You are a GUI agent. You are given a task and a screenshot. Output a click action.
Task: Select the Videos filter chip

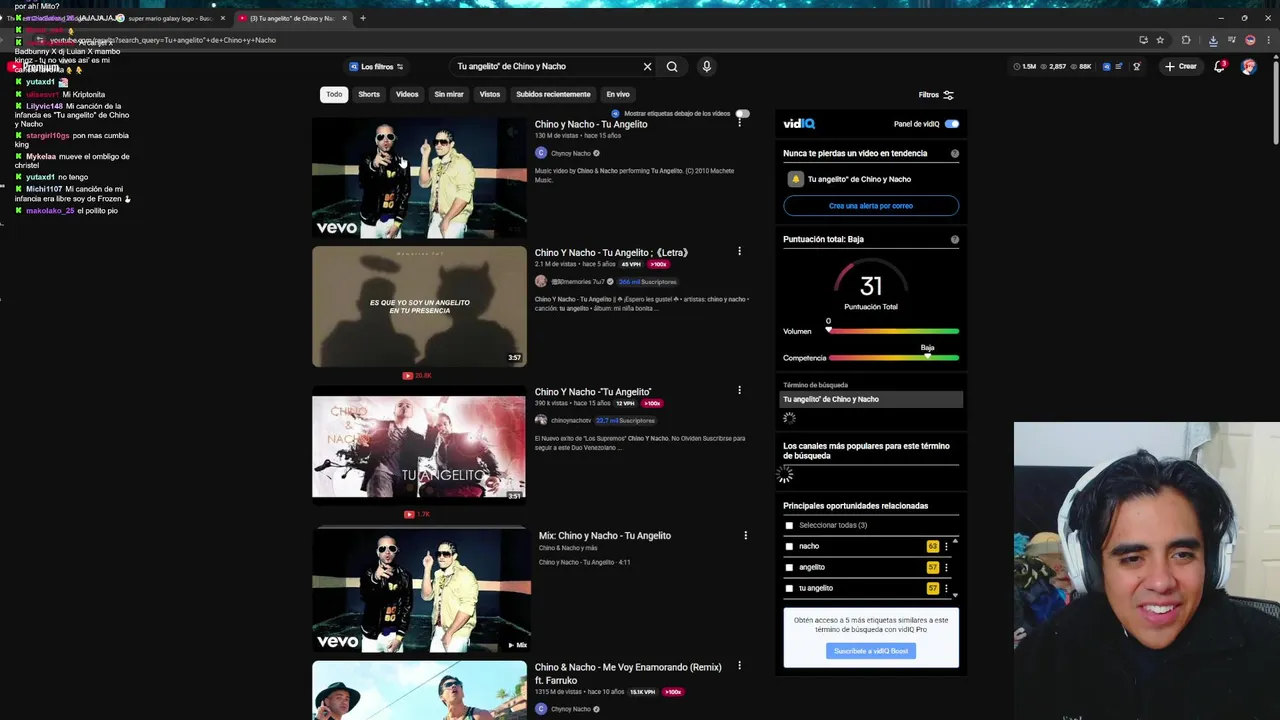[x=407, y=94]
